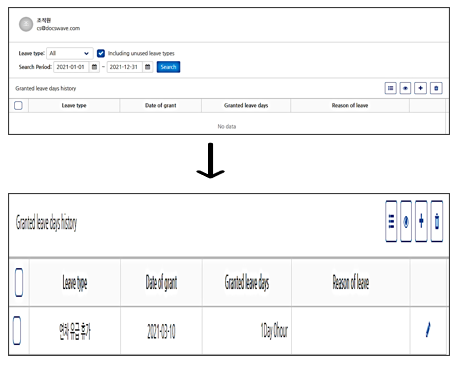Open calendar picker for end date
Viewport: 459px width, 372px height.
point(148,67)
